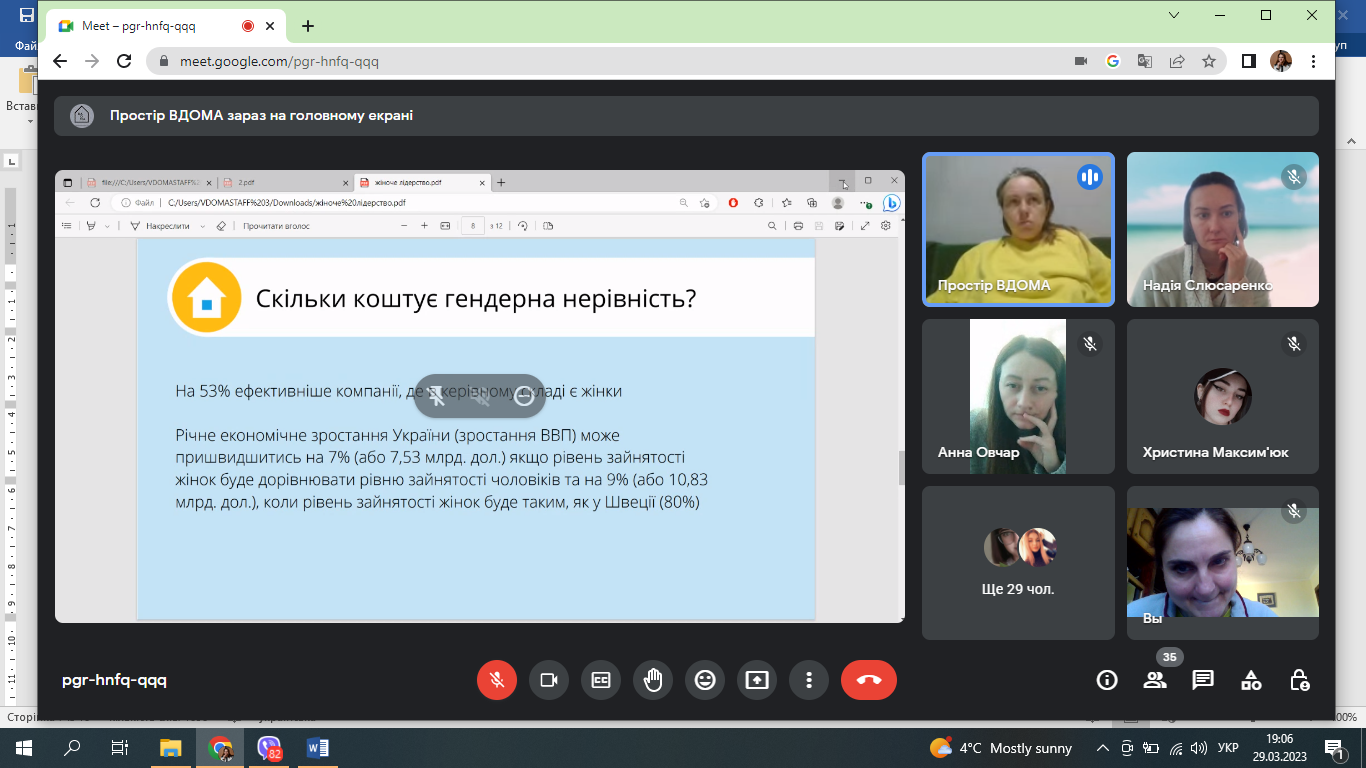Click the Chrome address bar URL
1366x768 pixels.
[x=280, y=61]
